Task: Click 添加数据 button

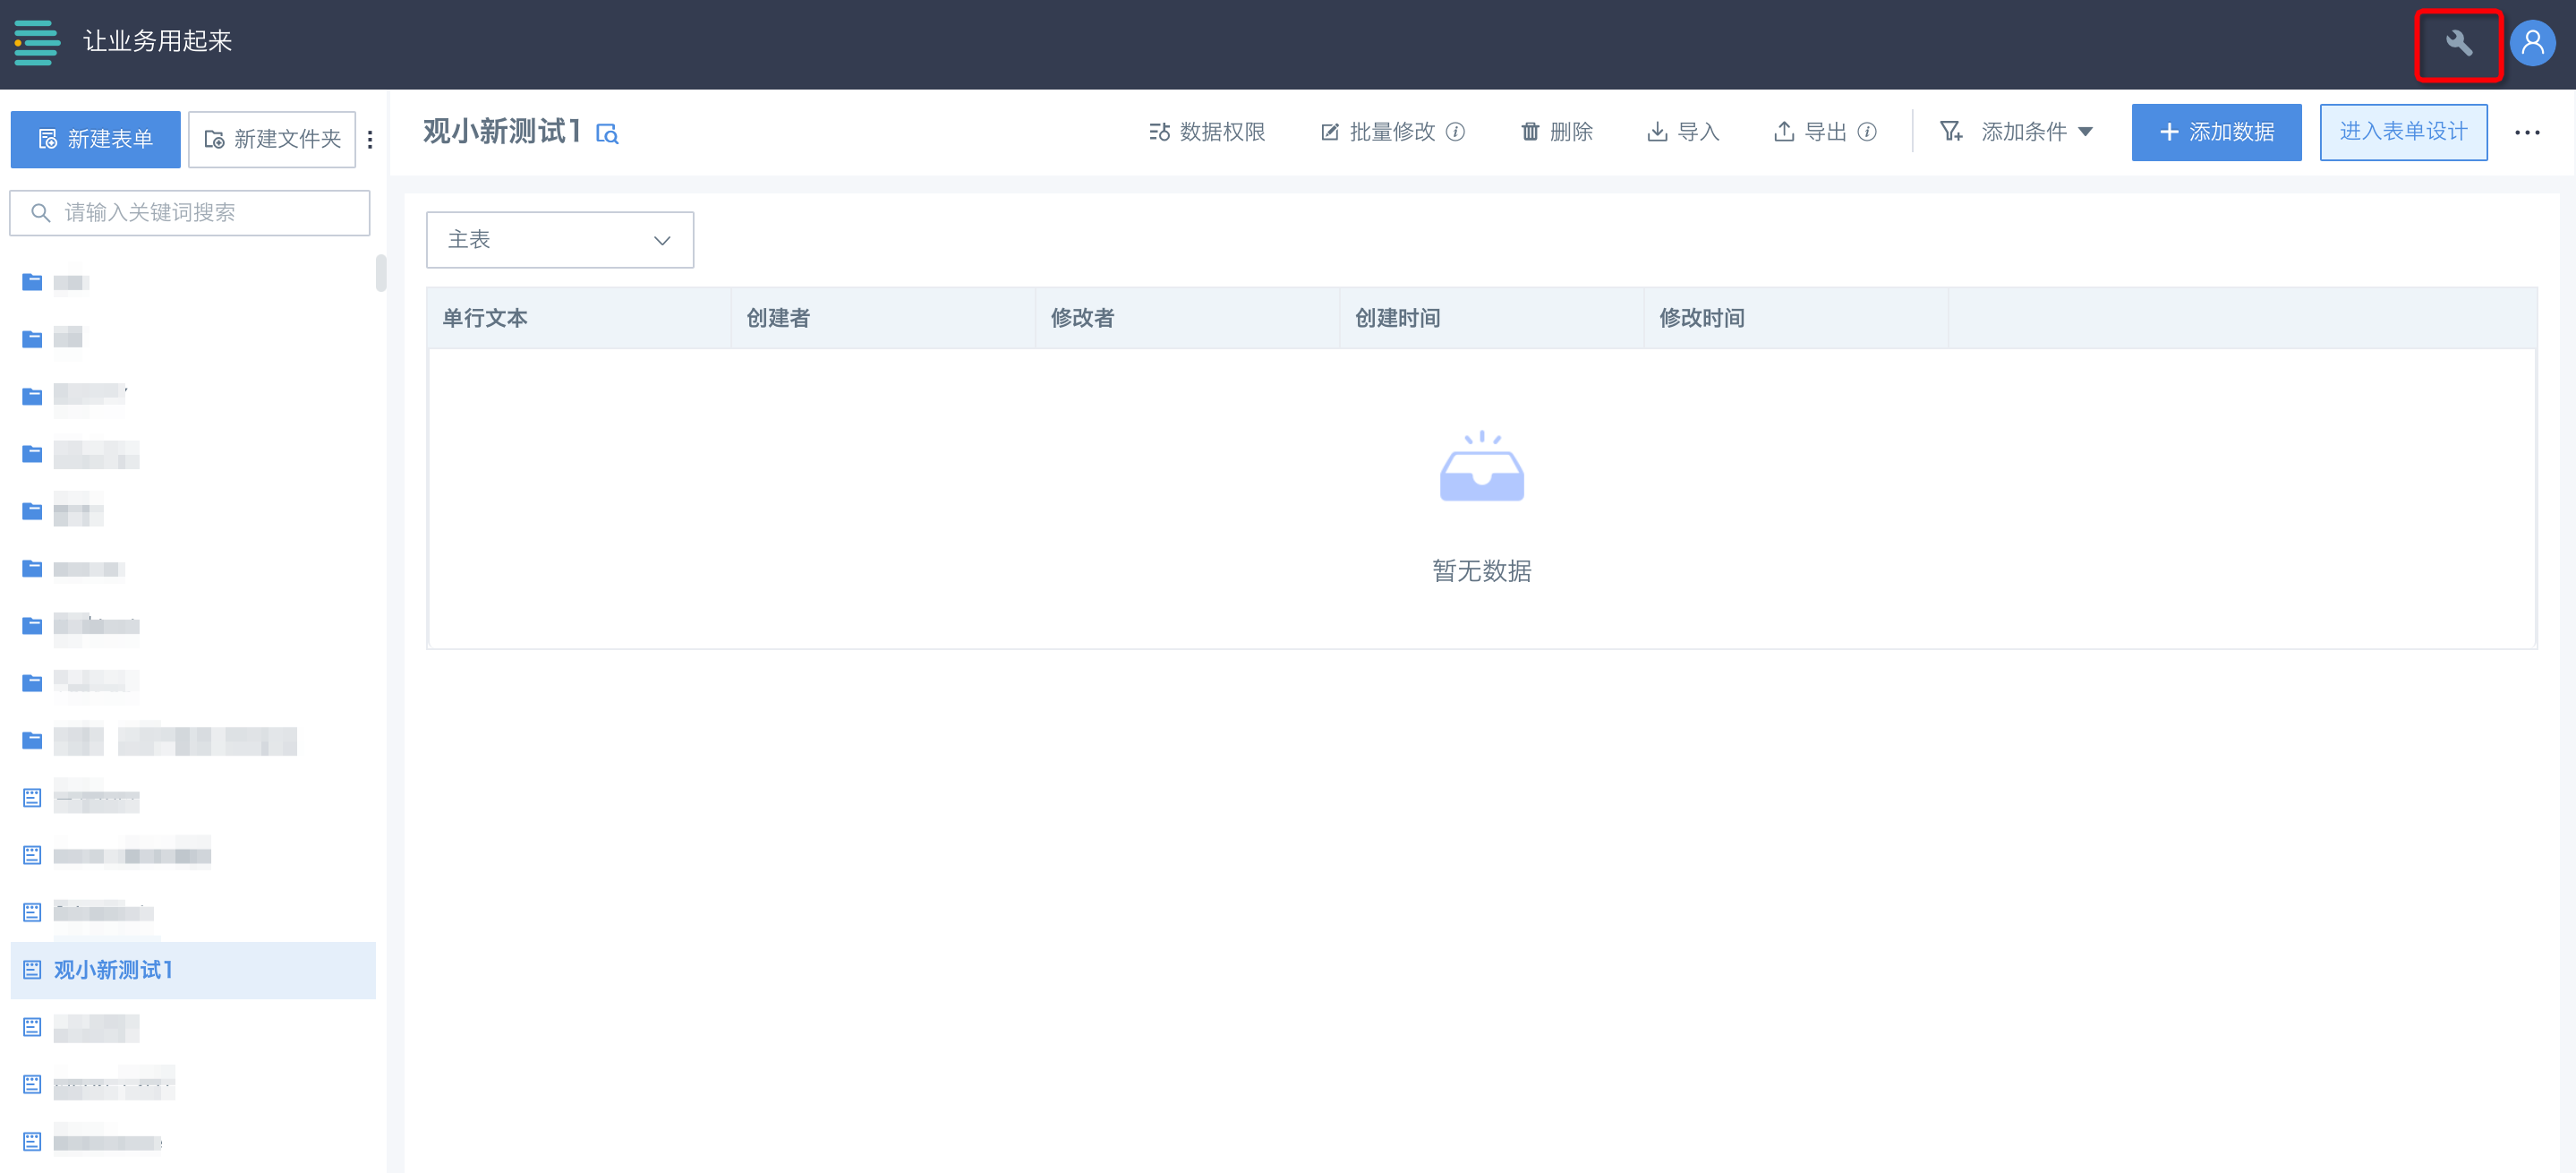Action: coord(2216,132)
